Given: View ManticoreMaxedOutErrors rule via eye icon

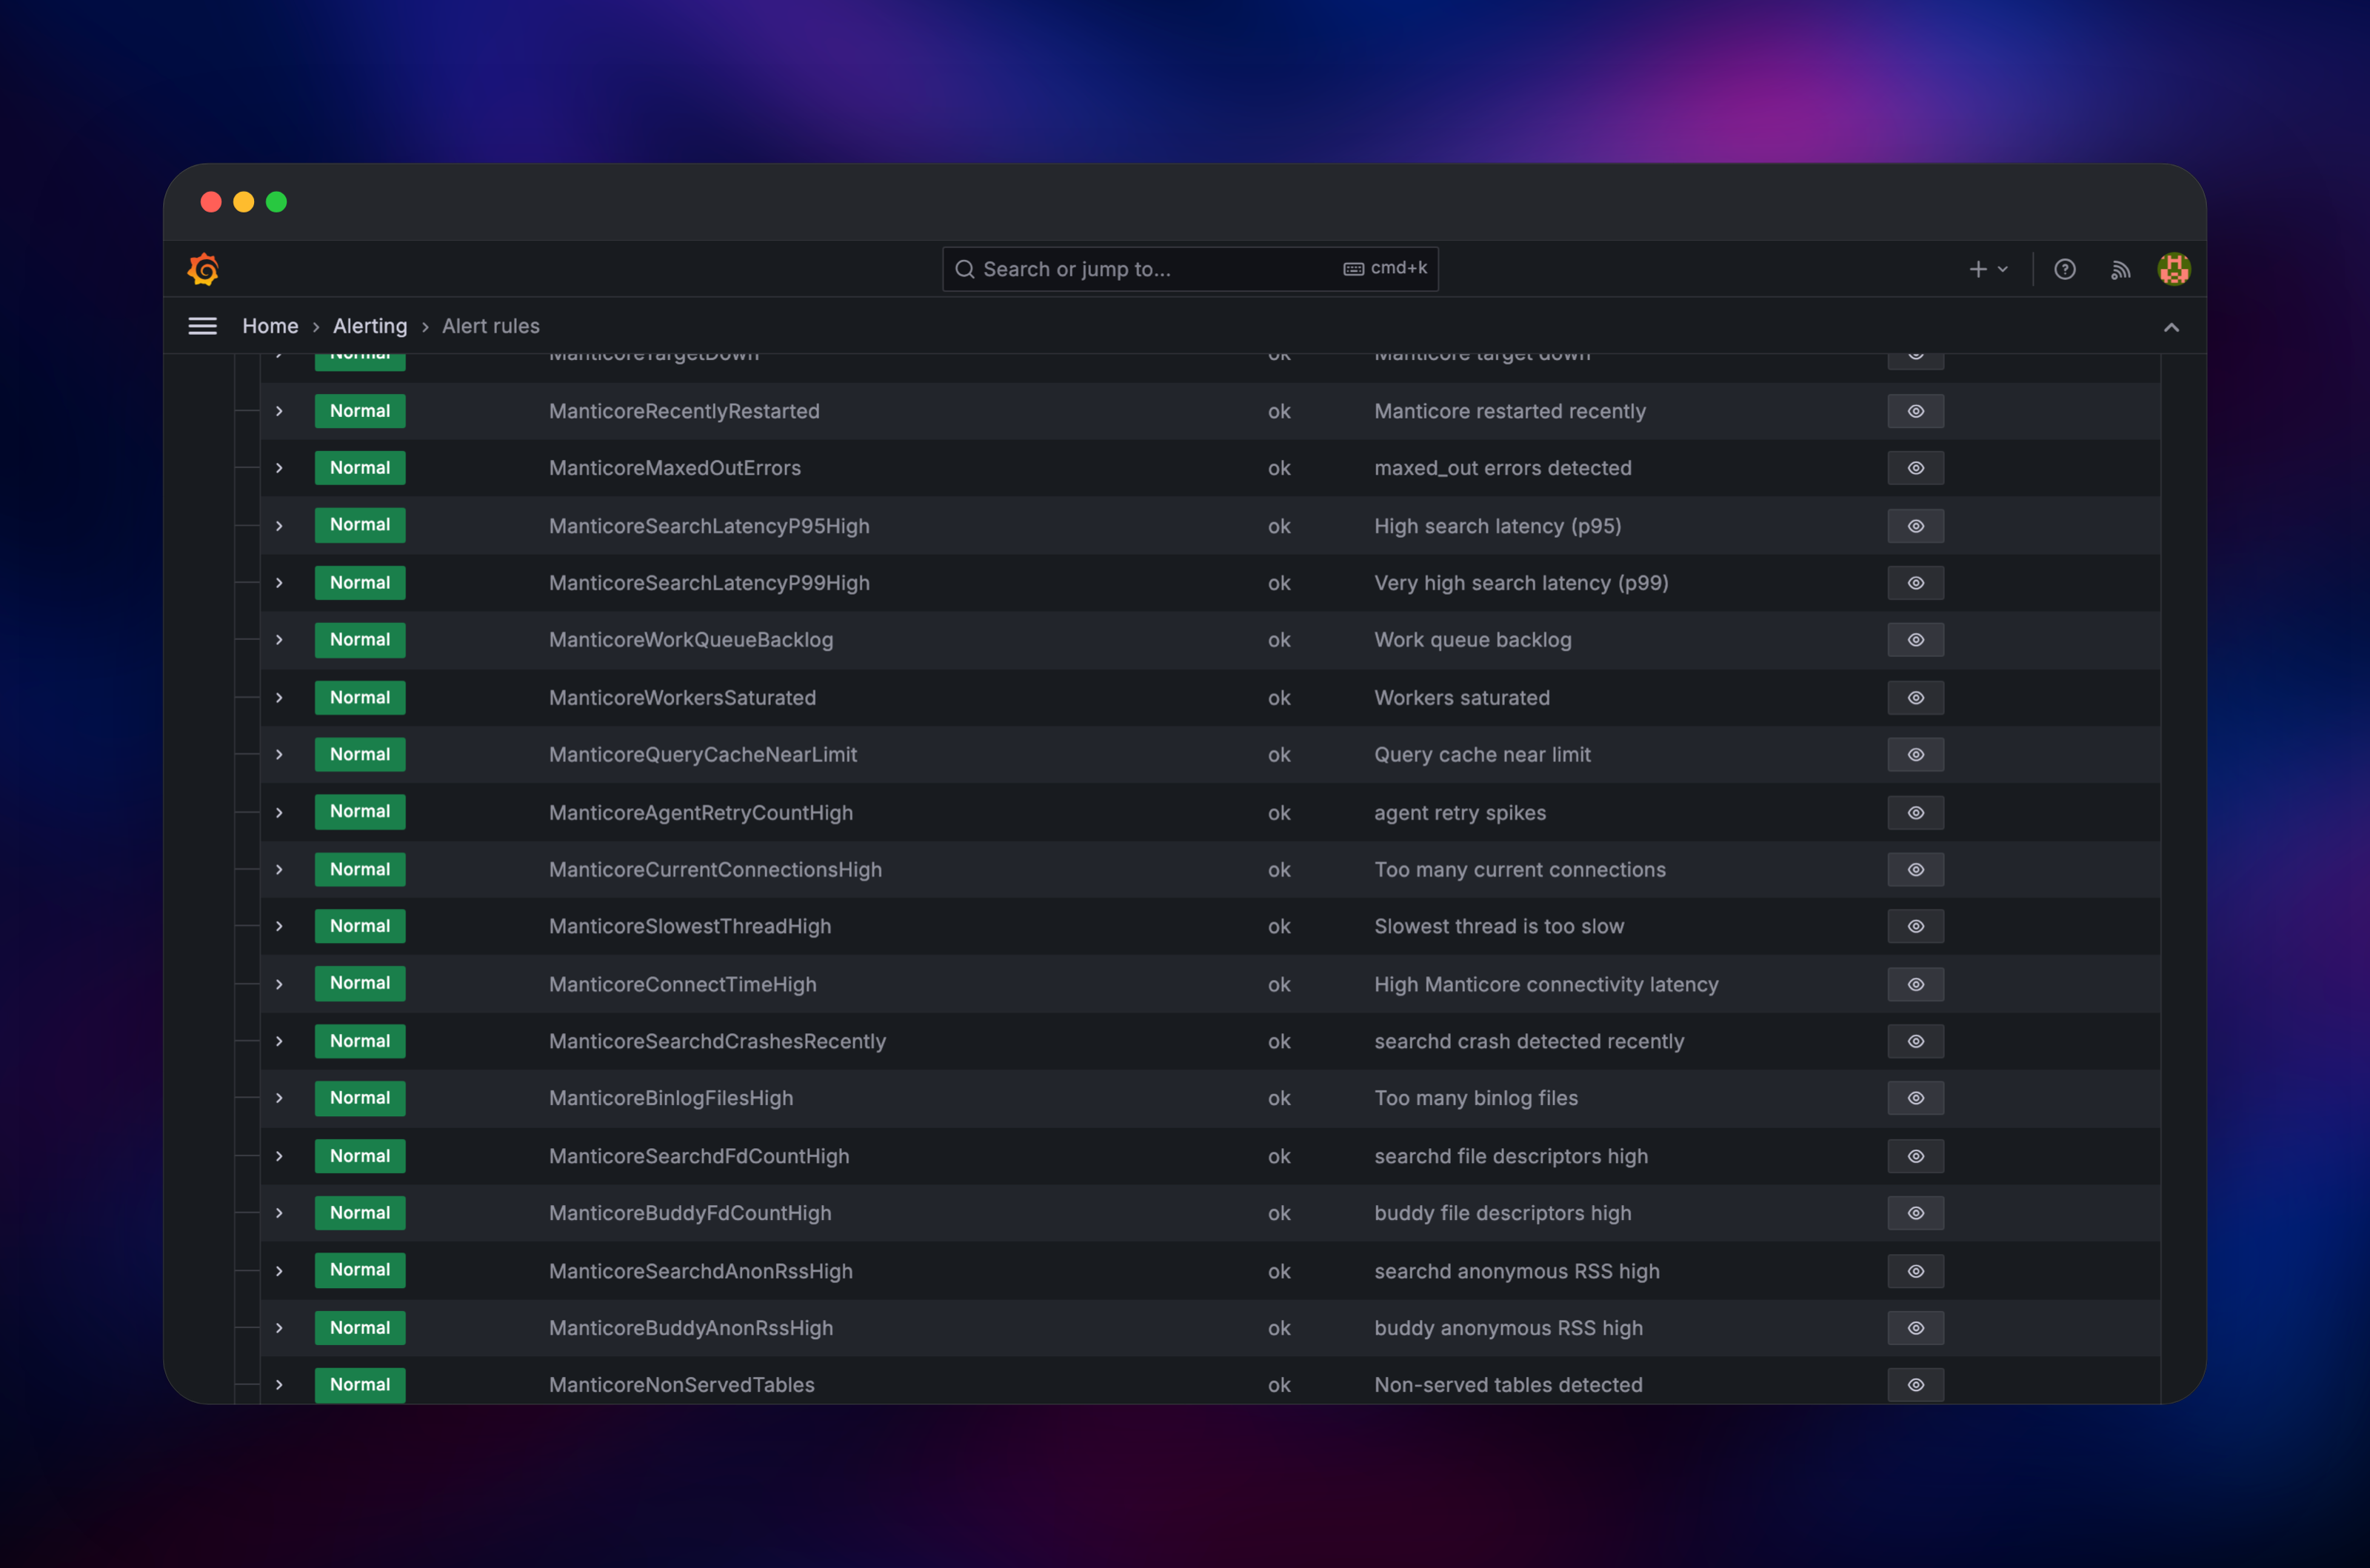Looking at the screenshot, I should click(1915, 468).
